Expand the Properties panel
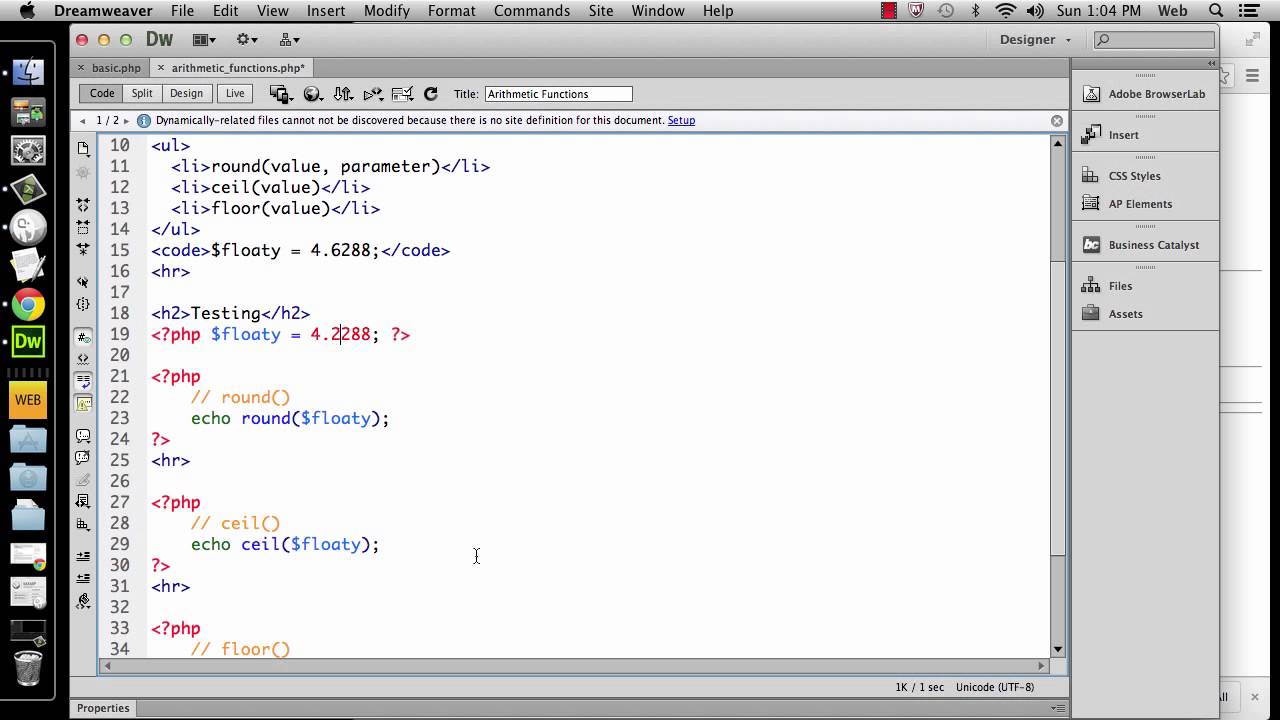Viewport: 1280px width, 720px height. pos(104,708)
